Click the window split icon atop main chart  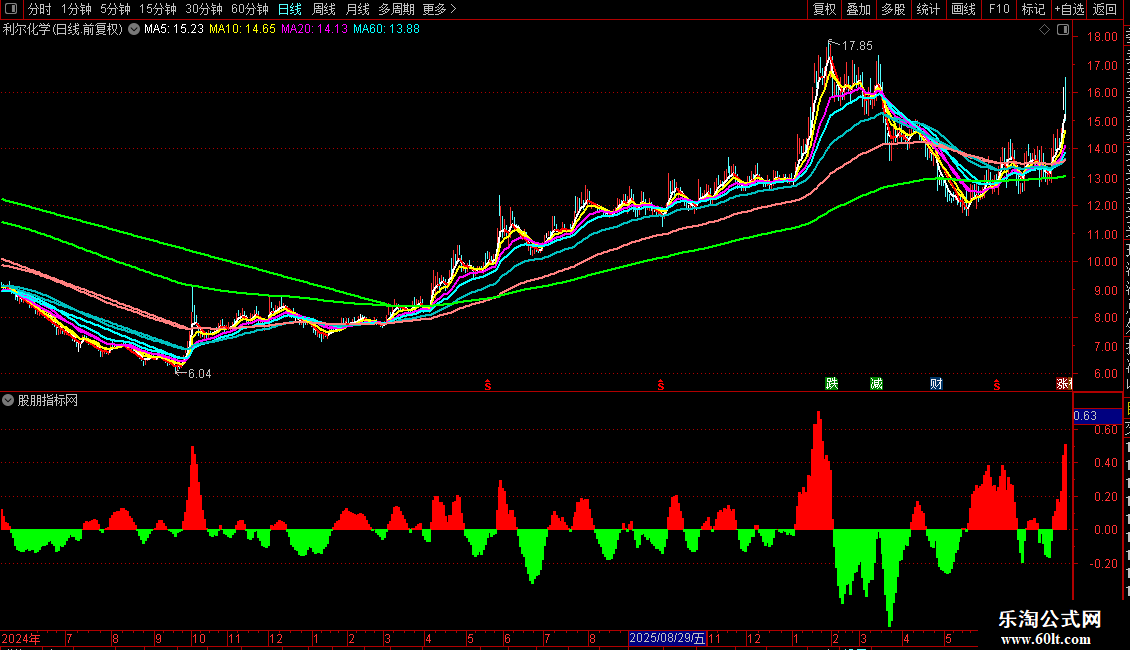click(x=1063, y=30)
